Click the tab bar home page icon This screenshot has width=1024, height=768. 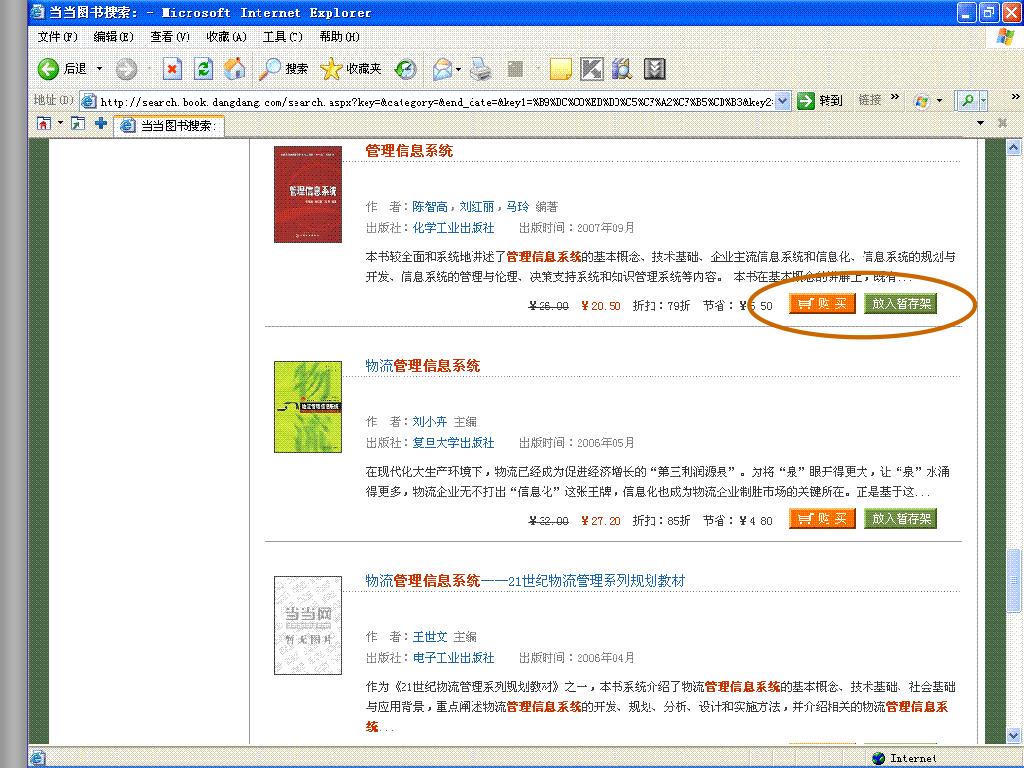coord(43,123)
